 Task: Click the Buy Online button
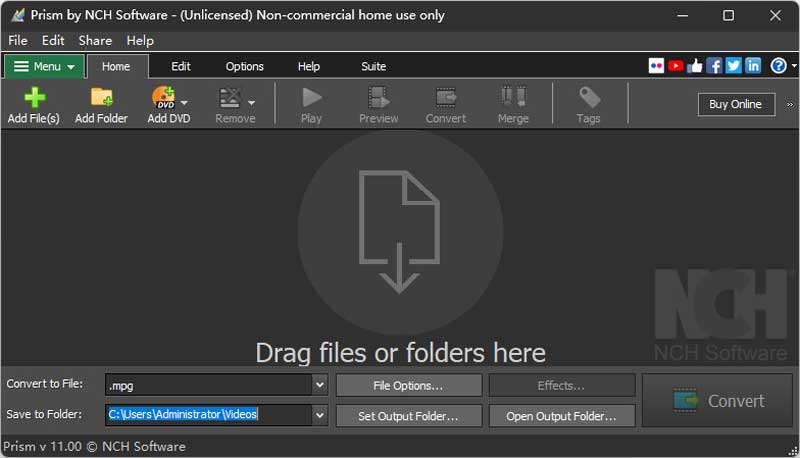point(736,104)
